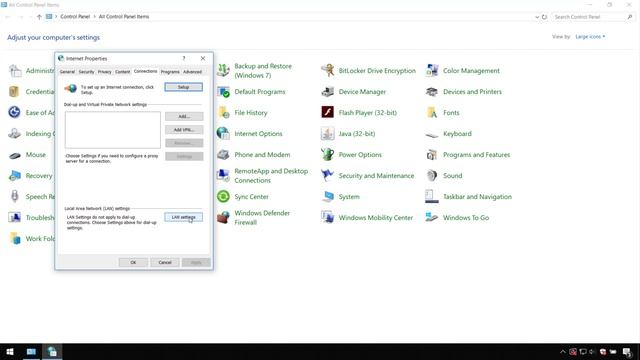Open the Windows Defender Firewall icon
Viewport: 640px width, 360px height.
coord(223,218)
